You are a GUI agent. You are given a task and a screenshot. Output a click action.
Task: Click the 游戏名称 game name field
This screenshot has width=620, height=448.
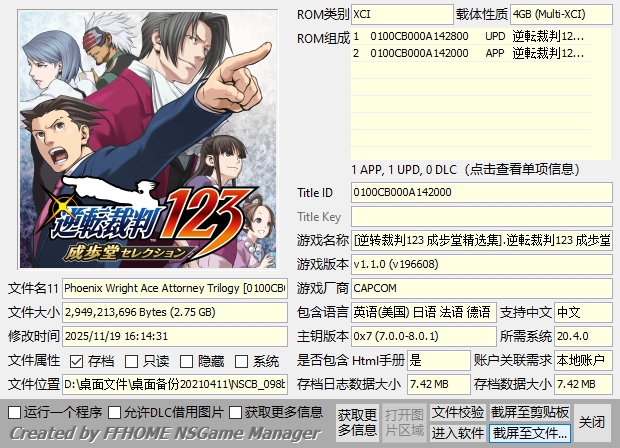(x=482, y=240)
